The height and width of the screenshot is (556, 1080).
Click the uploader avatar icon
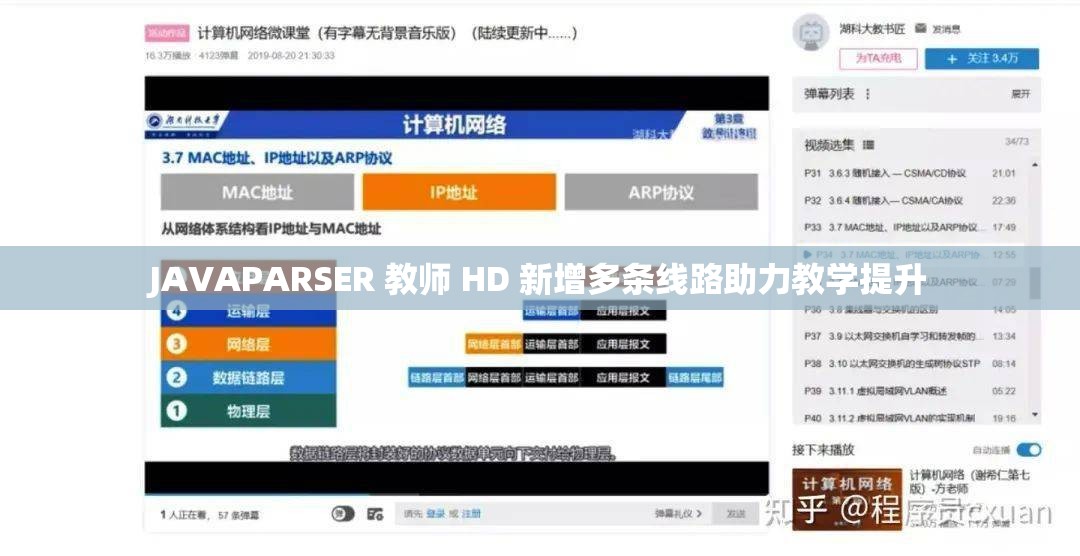(x=811, y=32)
